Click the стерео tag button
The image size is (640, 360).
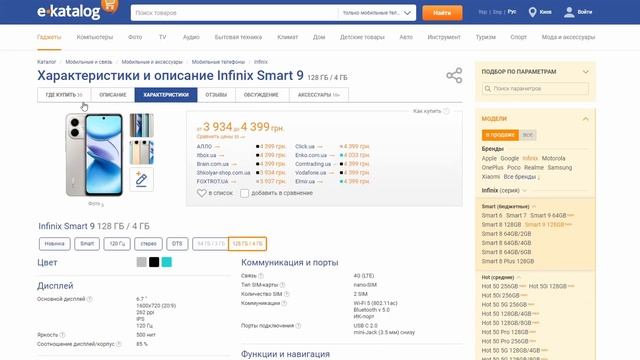[149, 244]
